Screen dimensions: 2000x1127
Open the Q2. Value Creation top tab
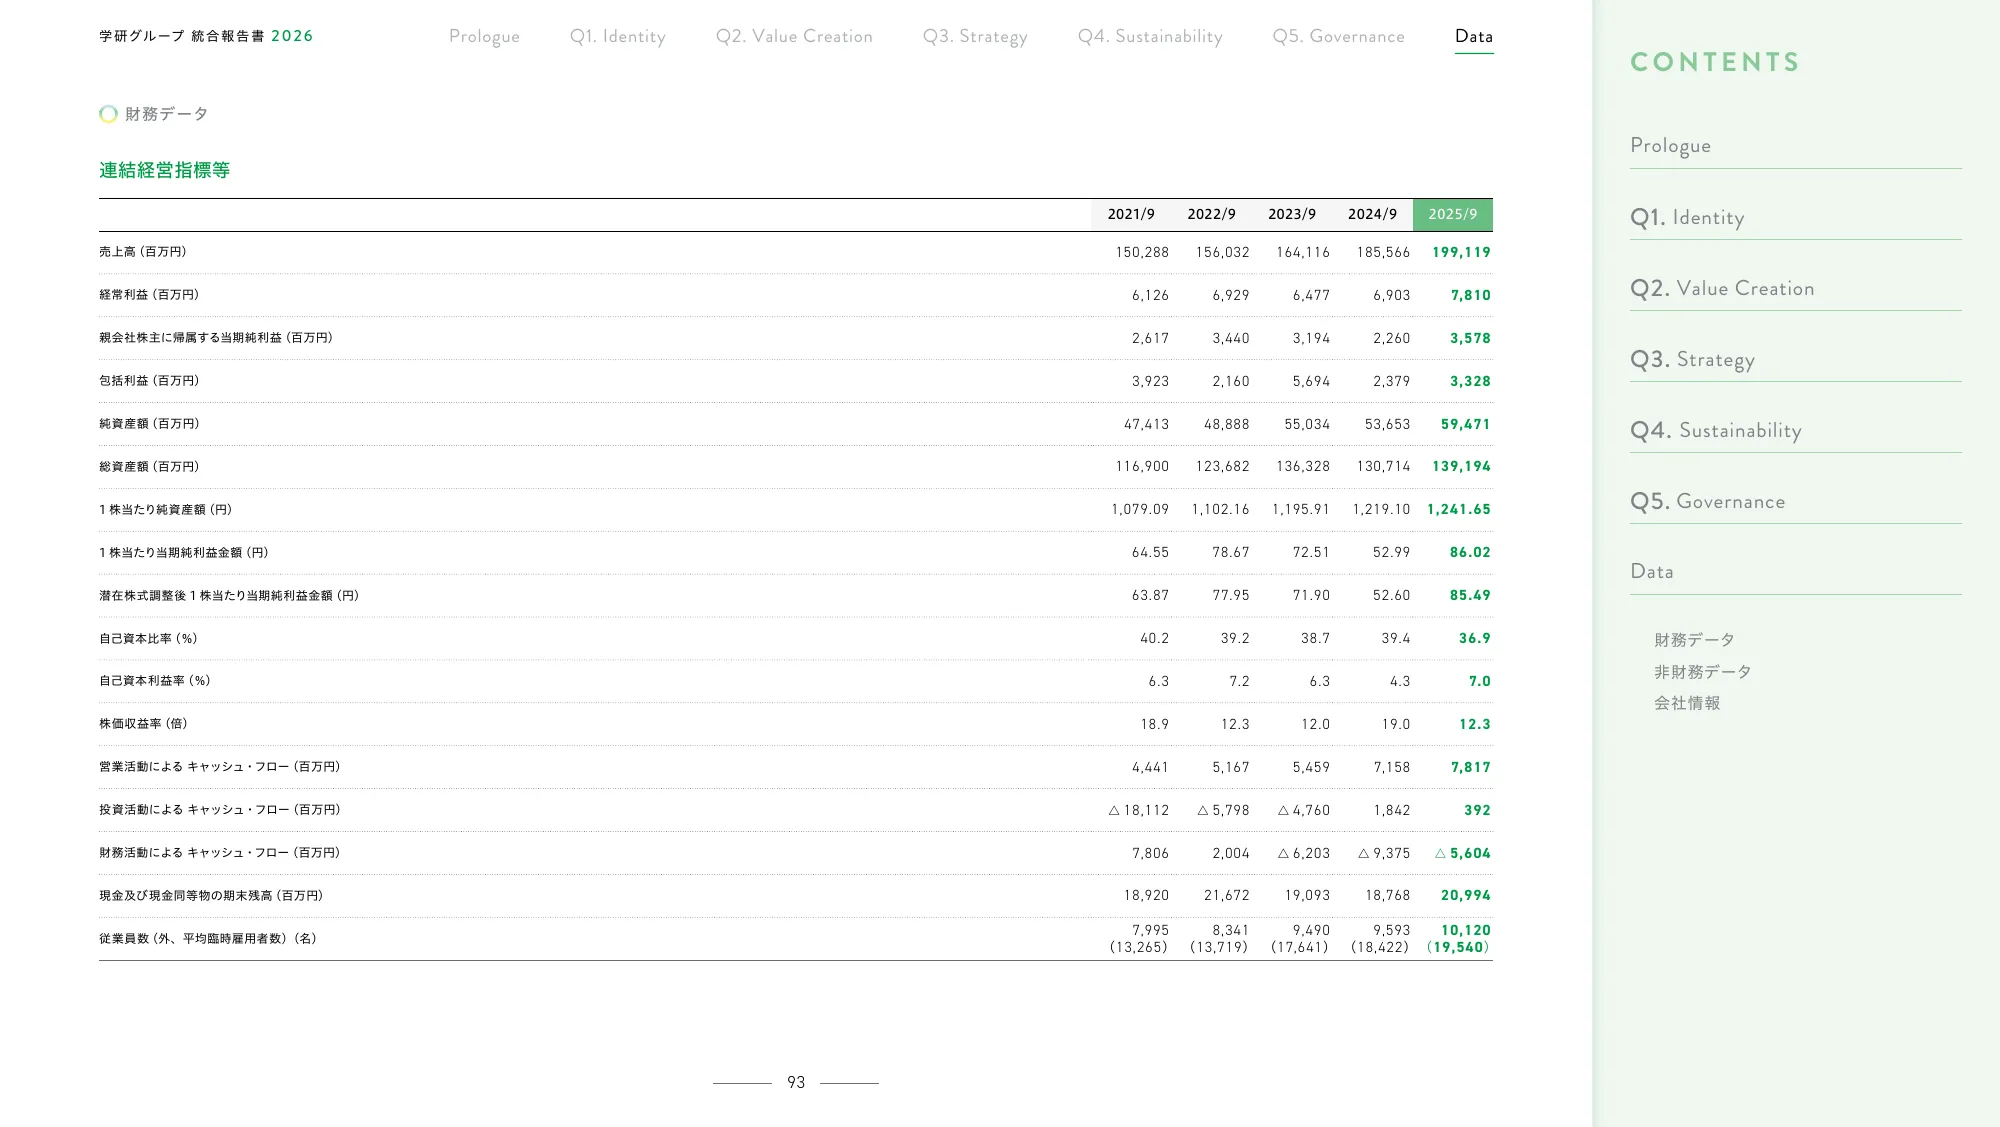pos(794,36)
